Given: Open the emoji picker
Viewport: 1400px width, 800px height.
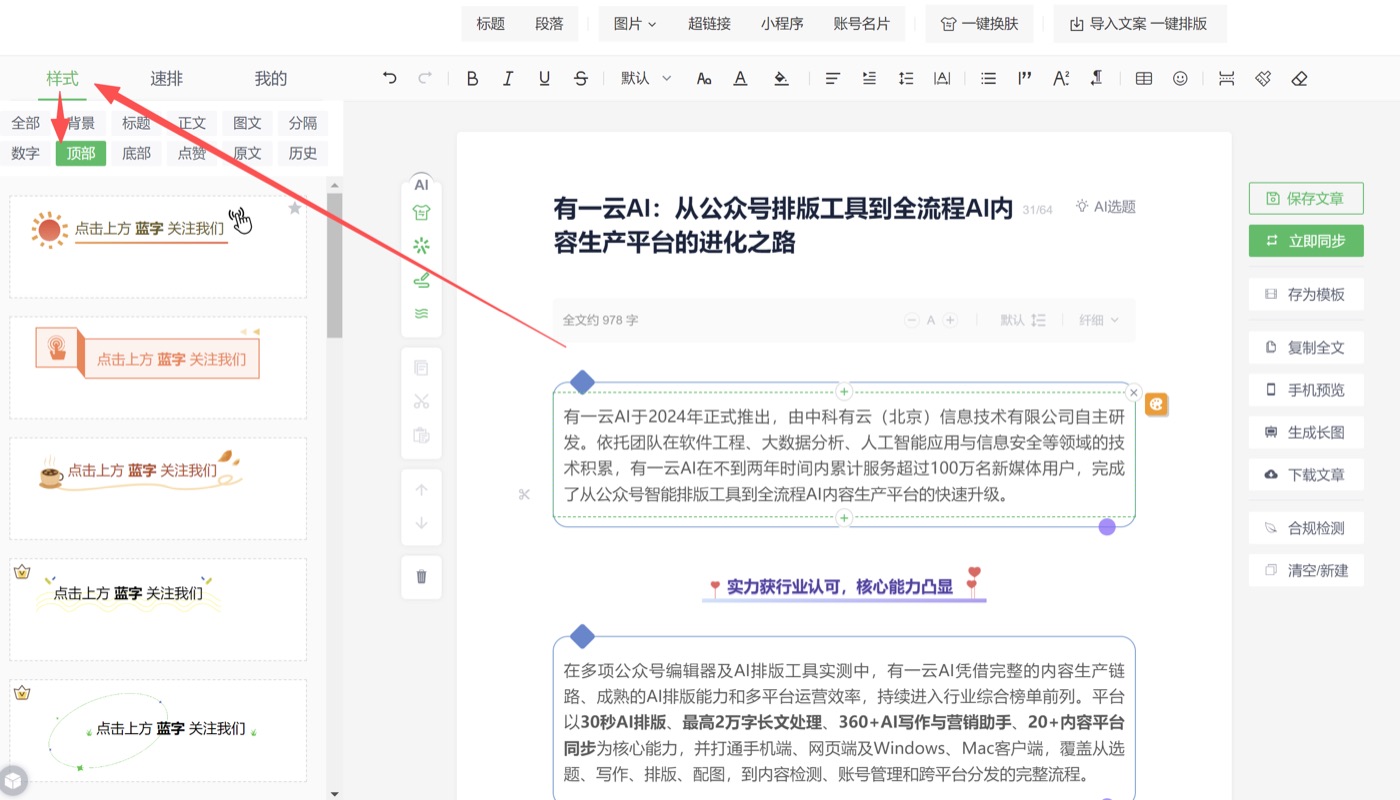Looking at the screenshot, I should coord(1180,78).
